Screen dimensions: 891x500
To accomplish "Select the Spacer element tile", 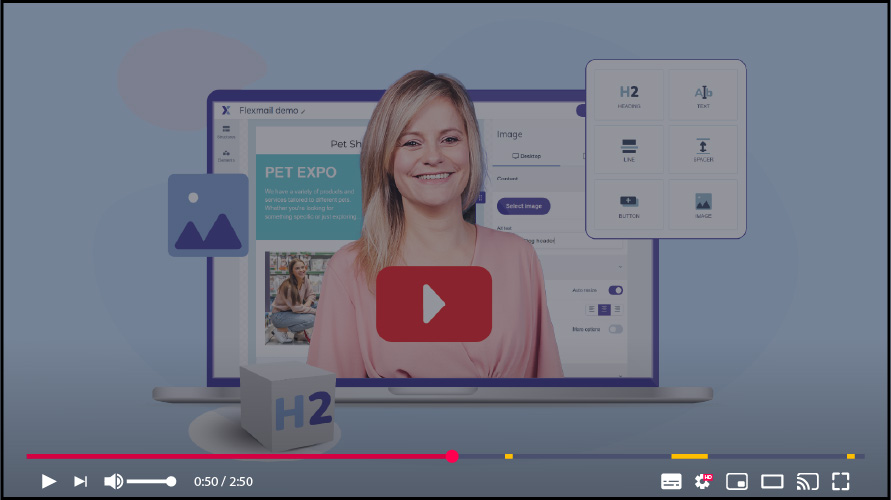I will point(703,150).
